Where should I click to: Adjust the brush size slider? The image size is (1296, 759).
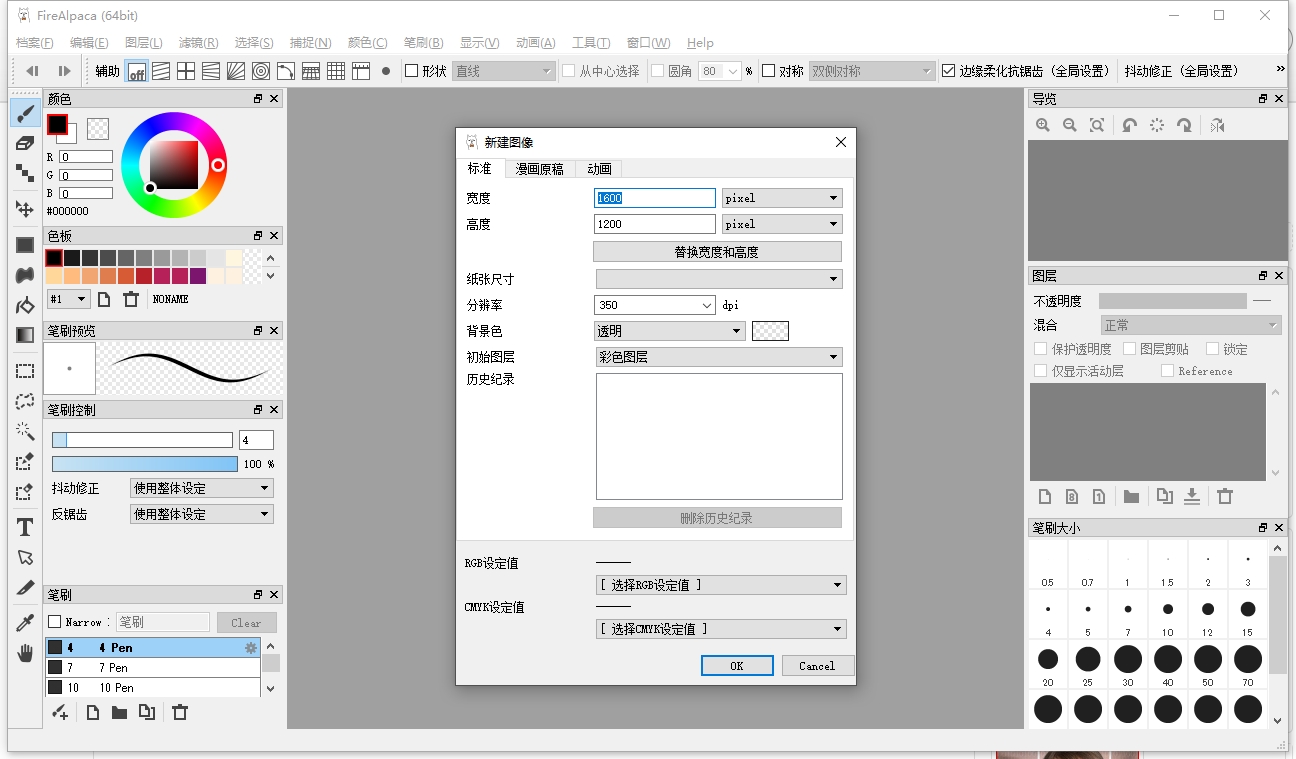(x=142, y=440)
